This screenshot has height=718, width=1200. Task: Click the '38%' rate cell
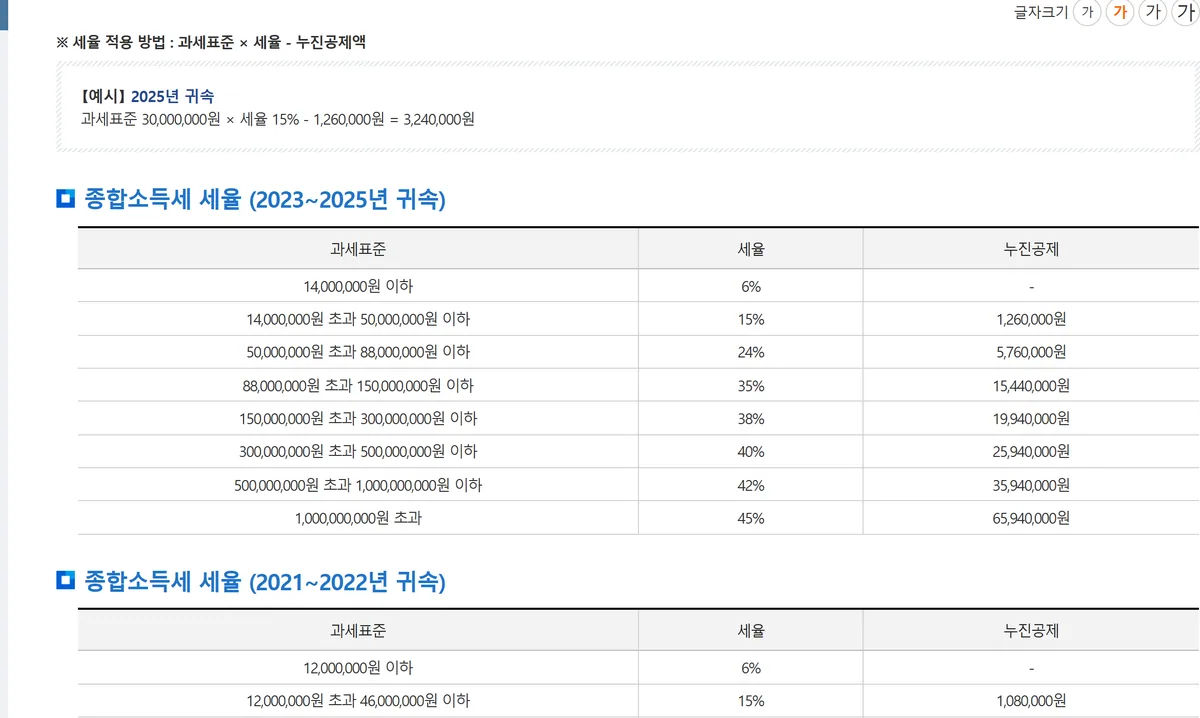[x=751, y=418]
